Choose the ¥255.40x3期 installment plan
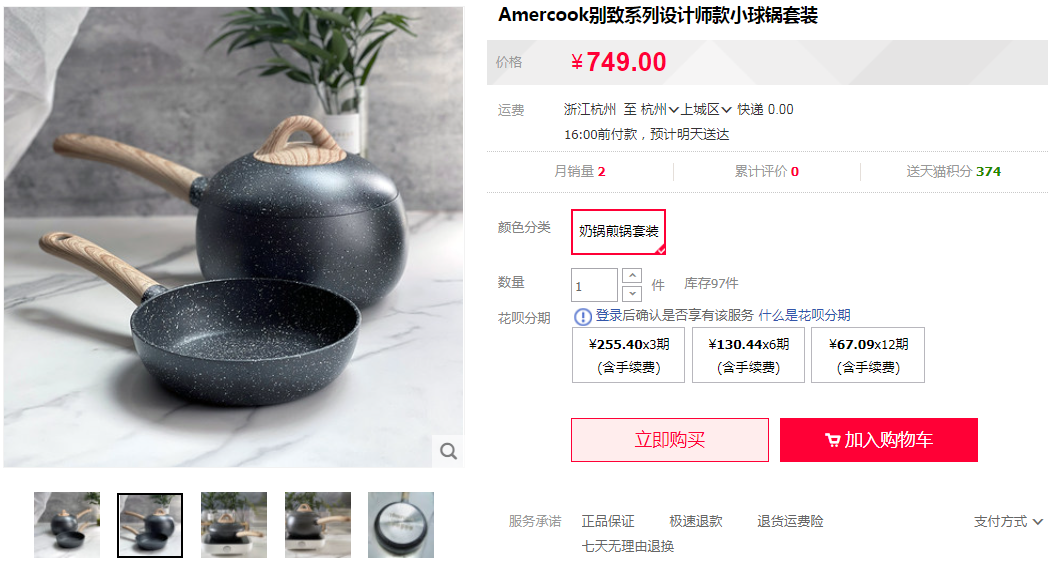 [629, 355]
